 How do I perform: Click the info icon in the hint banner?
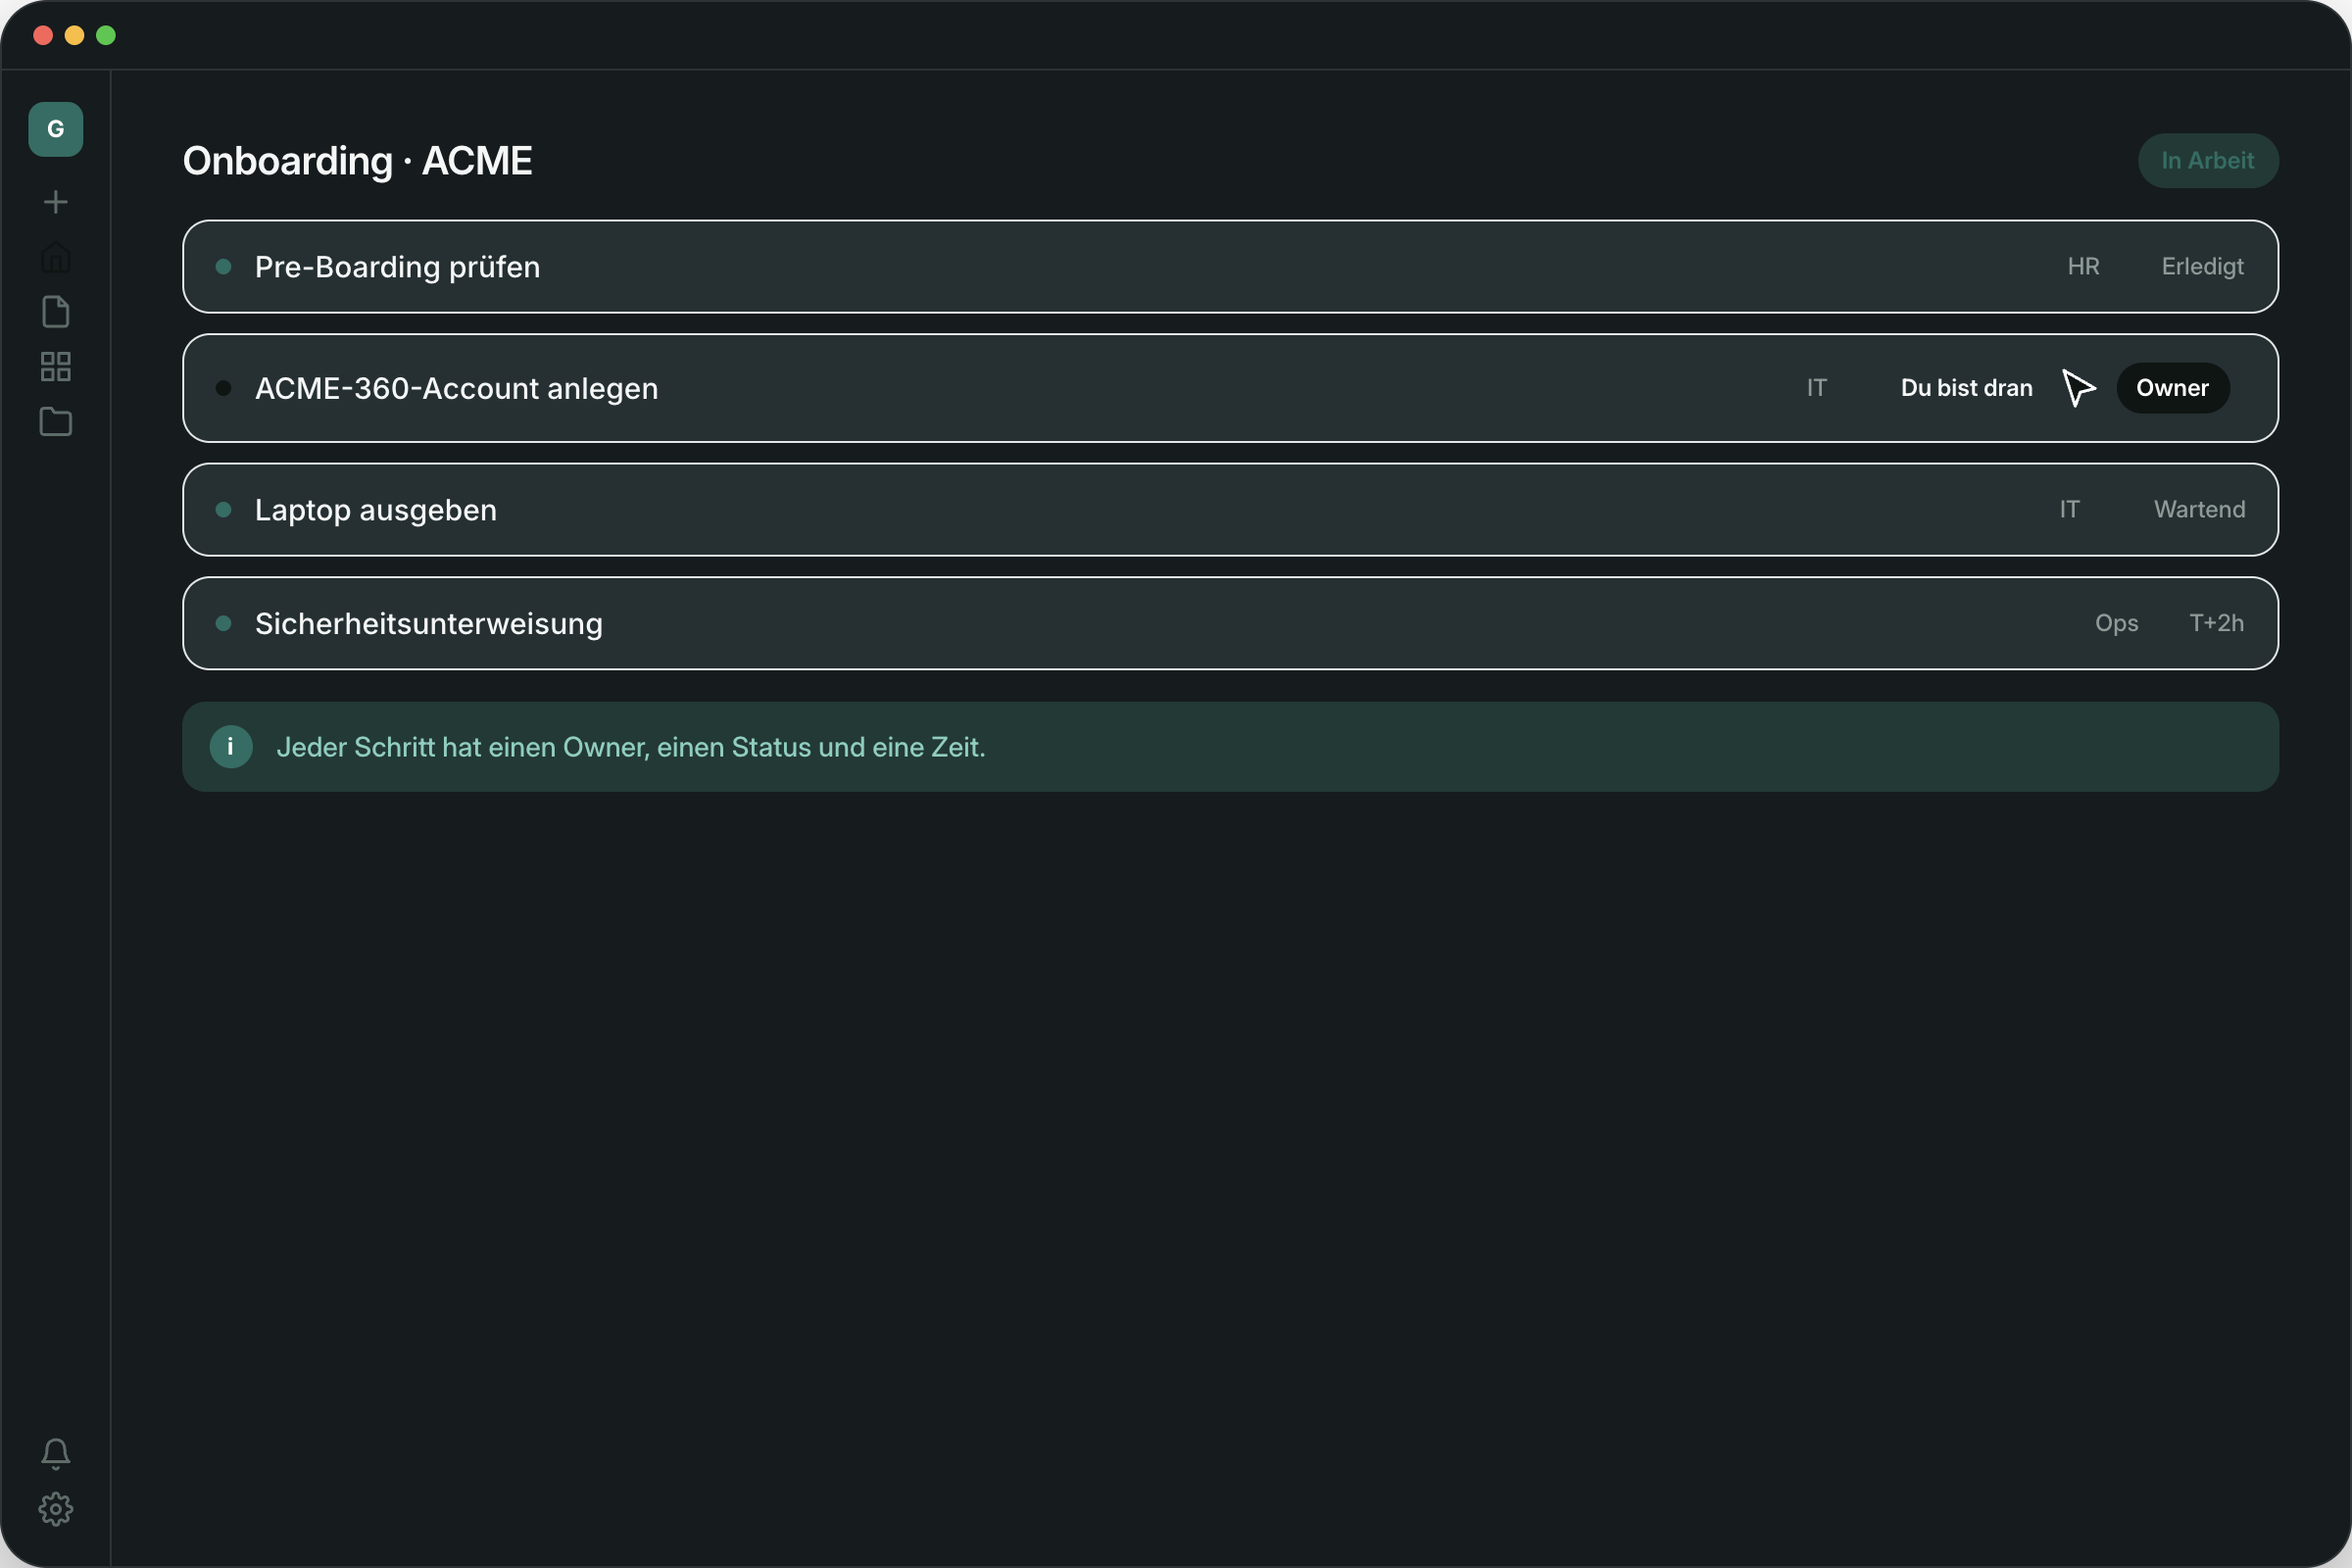click(231, 747)
